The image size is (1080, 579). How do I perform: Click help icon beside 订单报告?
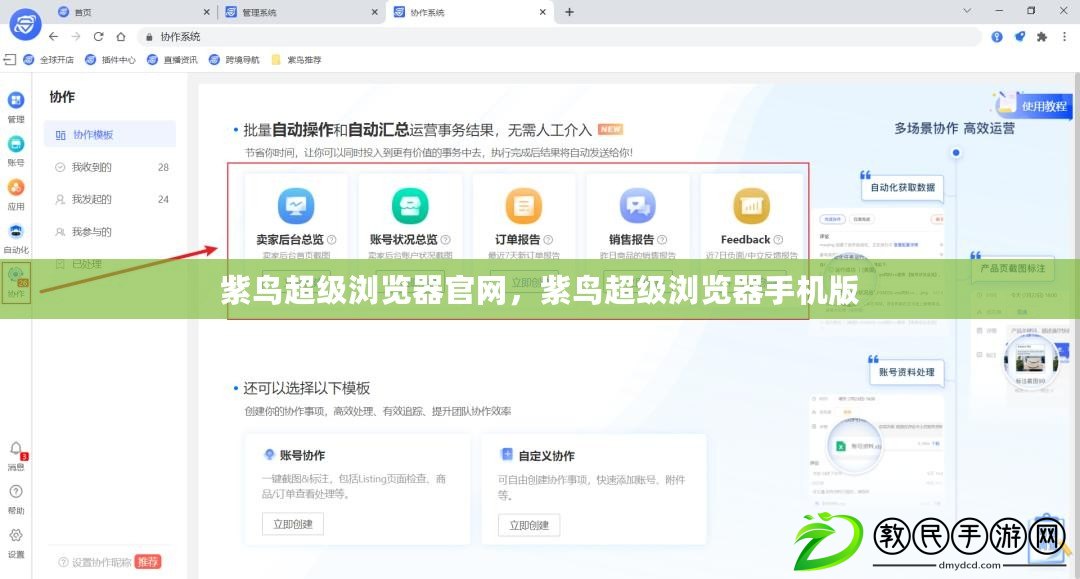tap(548, 240)
